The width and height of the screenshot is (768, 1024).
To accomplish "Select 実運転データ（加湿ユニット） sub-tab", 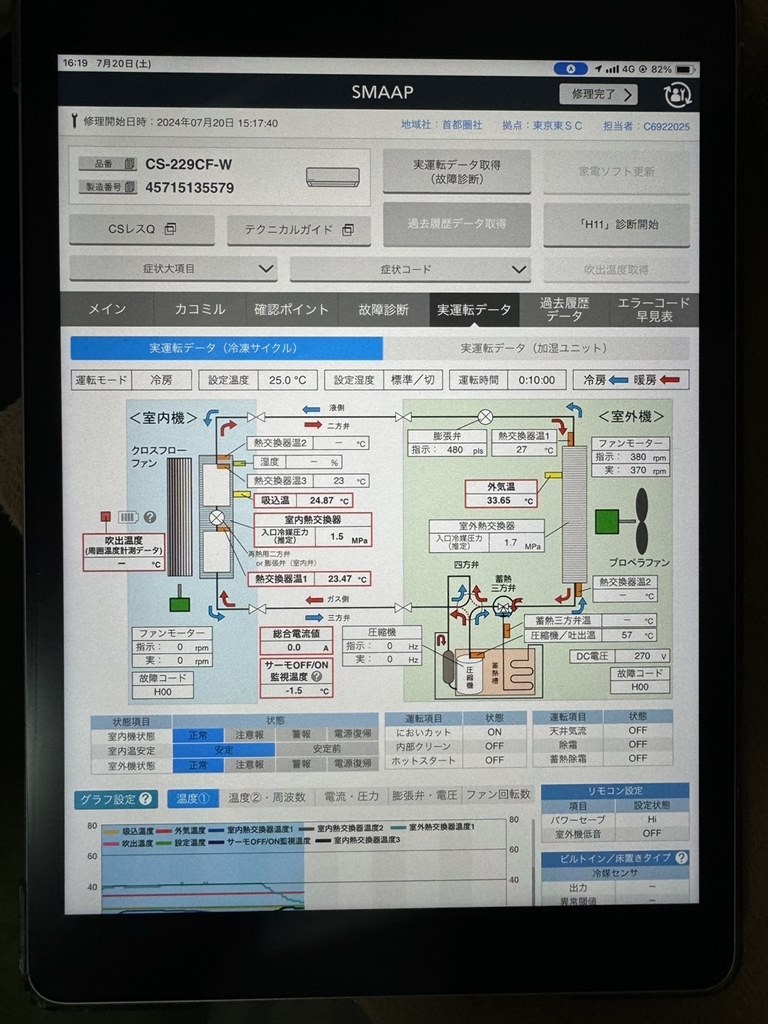I will coord(536,348).
